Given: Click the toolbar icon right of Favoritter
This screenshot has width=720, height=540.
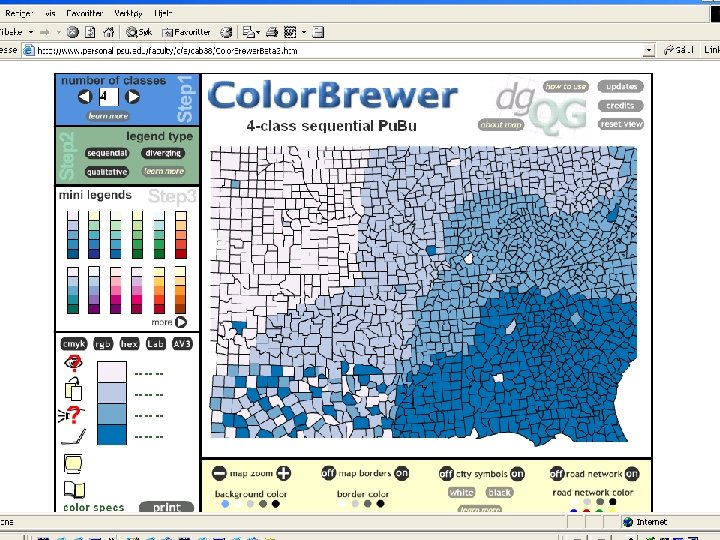Looking at the screenshot, I should point(226,32).
